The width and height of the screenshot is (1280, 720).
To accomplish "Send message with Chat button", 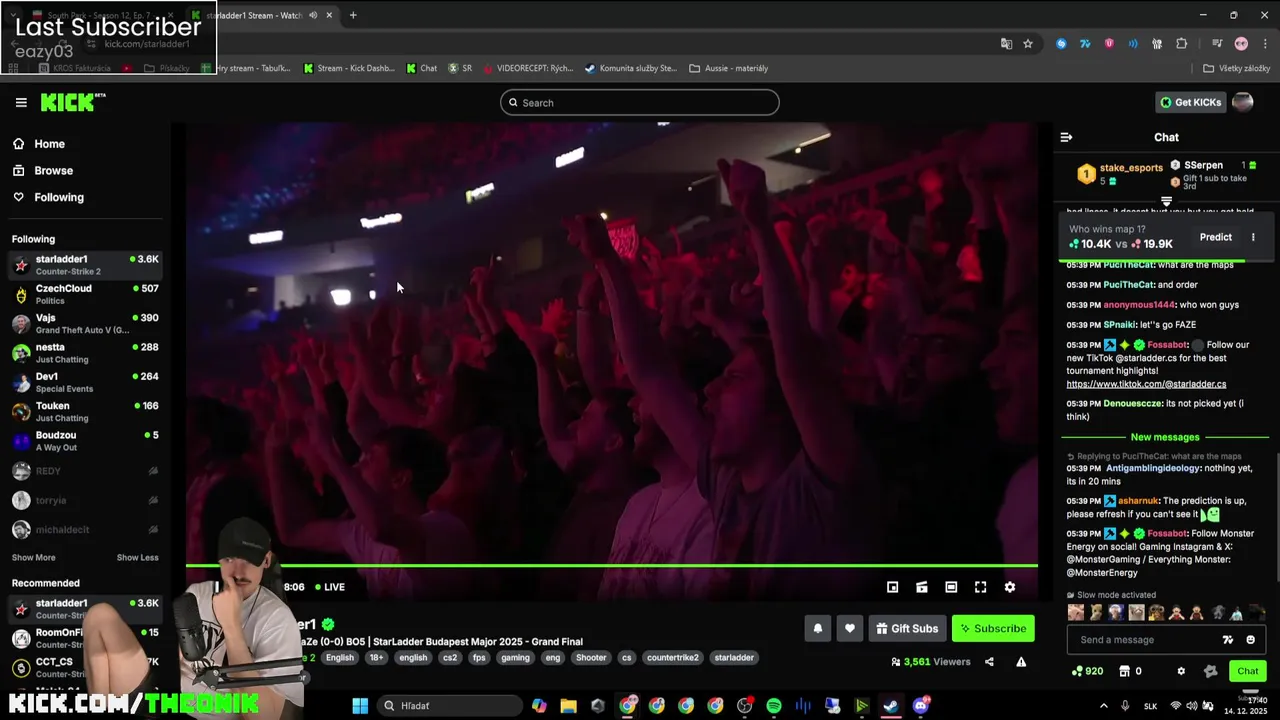I will pos(1248,671).
